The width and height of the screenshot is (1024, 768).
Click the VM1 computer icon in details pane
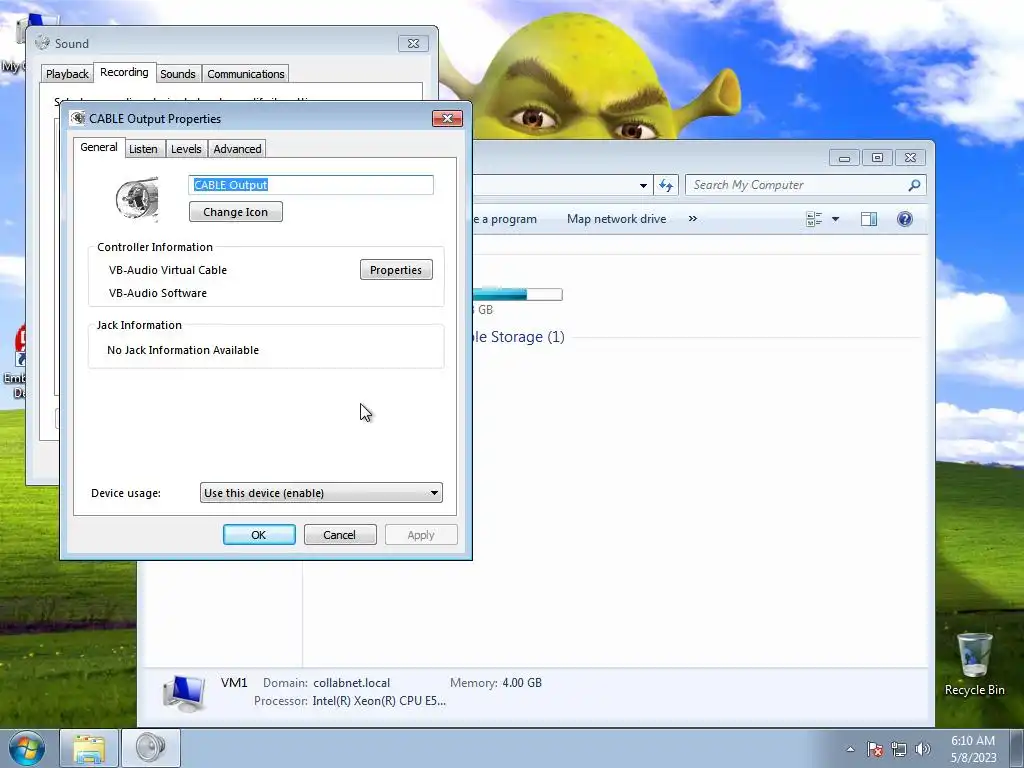point(184,694)
